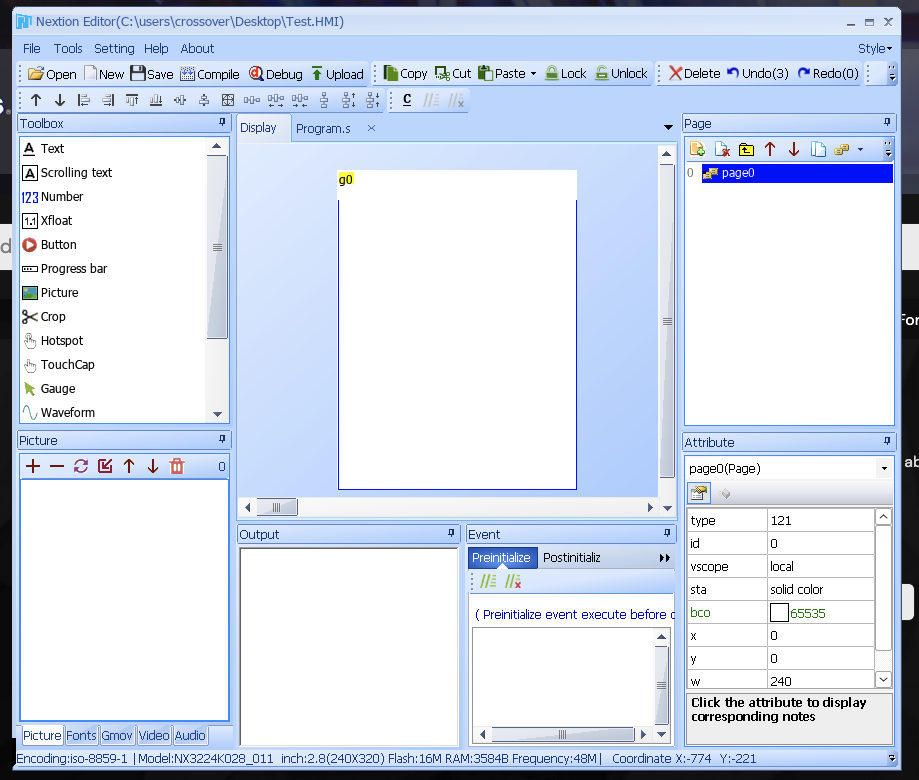919x780 pixels.
Task: Click the uncomment icon in Event panel
Action: (513, 581)
